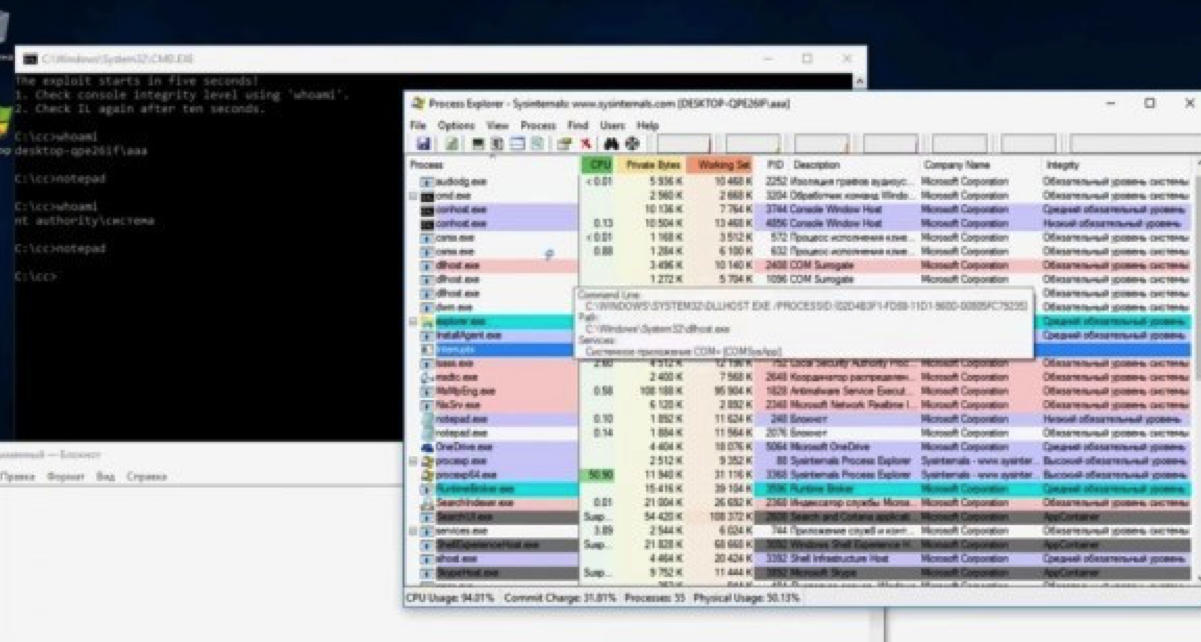Image resolution: width=1201 pixels, height=642 pixels.
Task: Click the DLL/Handles view toolbar icon
Action: coord(537,144)
